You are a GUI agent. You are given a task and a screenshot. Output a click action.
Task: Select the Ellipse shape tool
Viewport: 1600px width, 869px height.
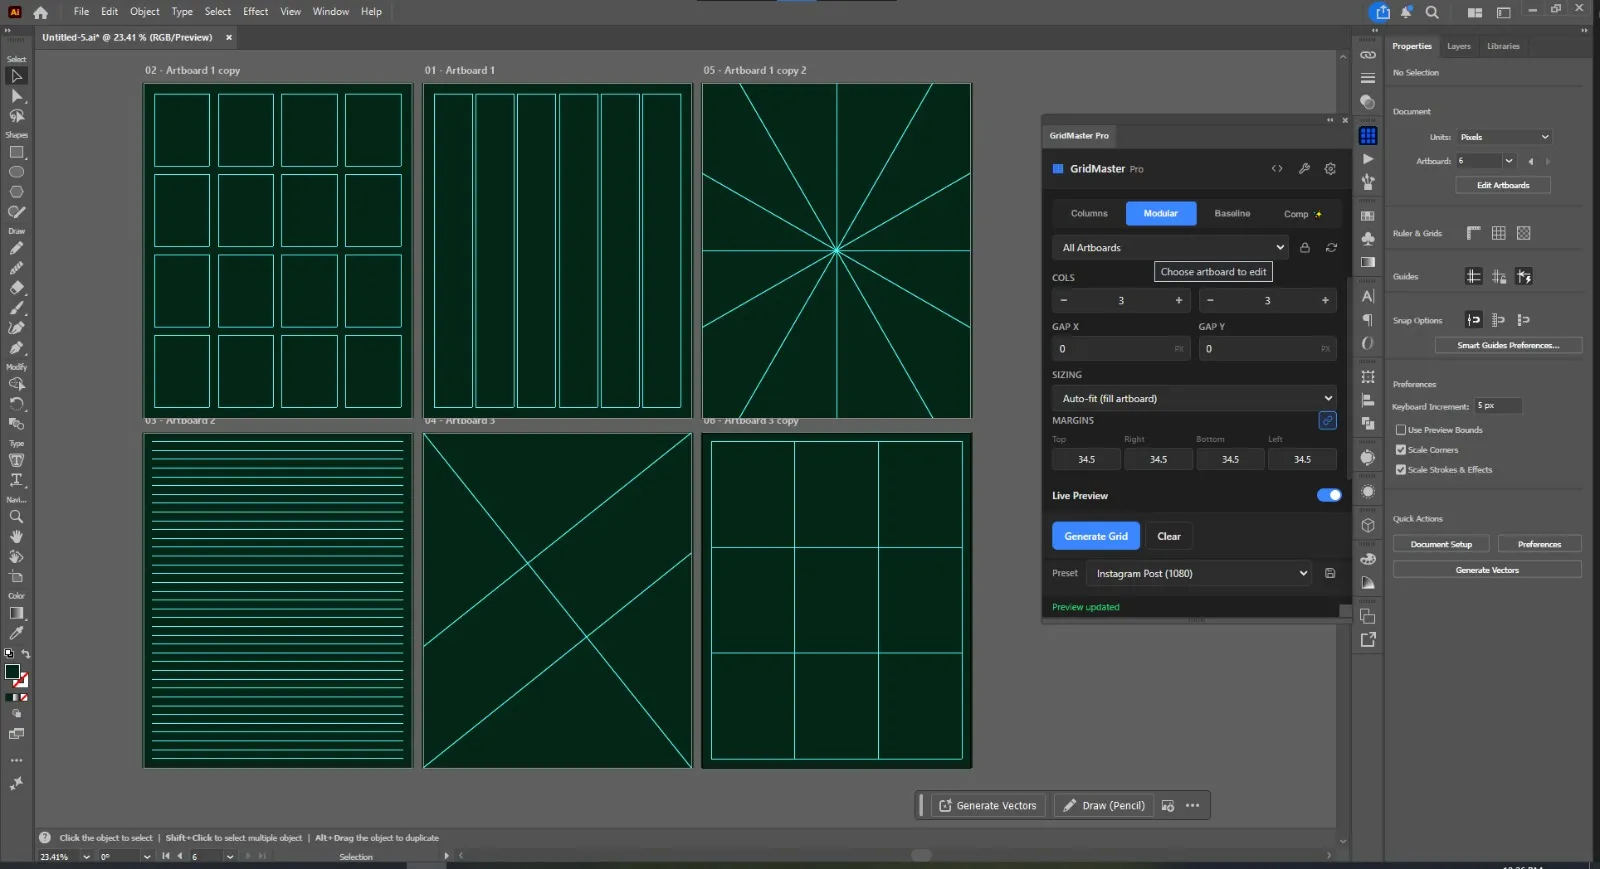(x=16, y=172)
